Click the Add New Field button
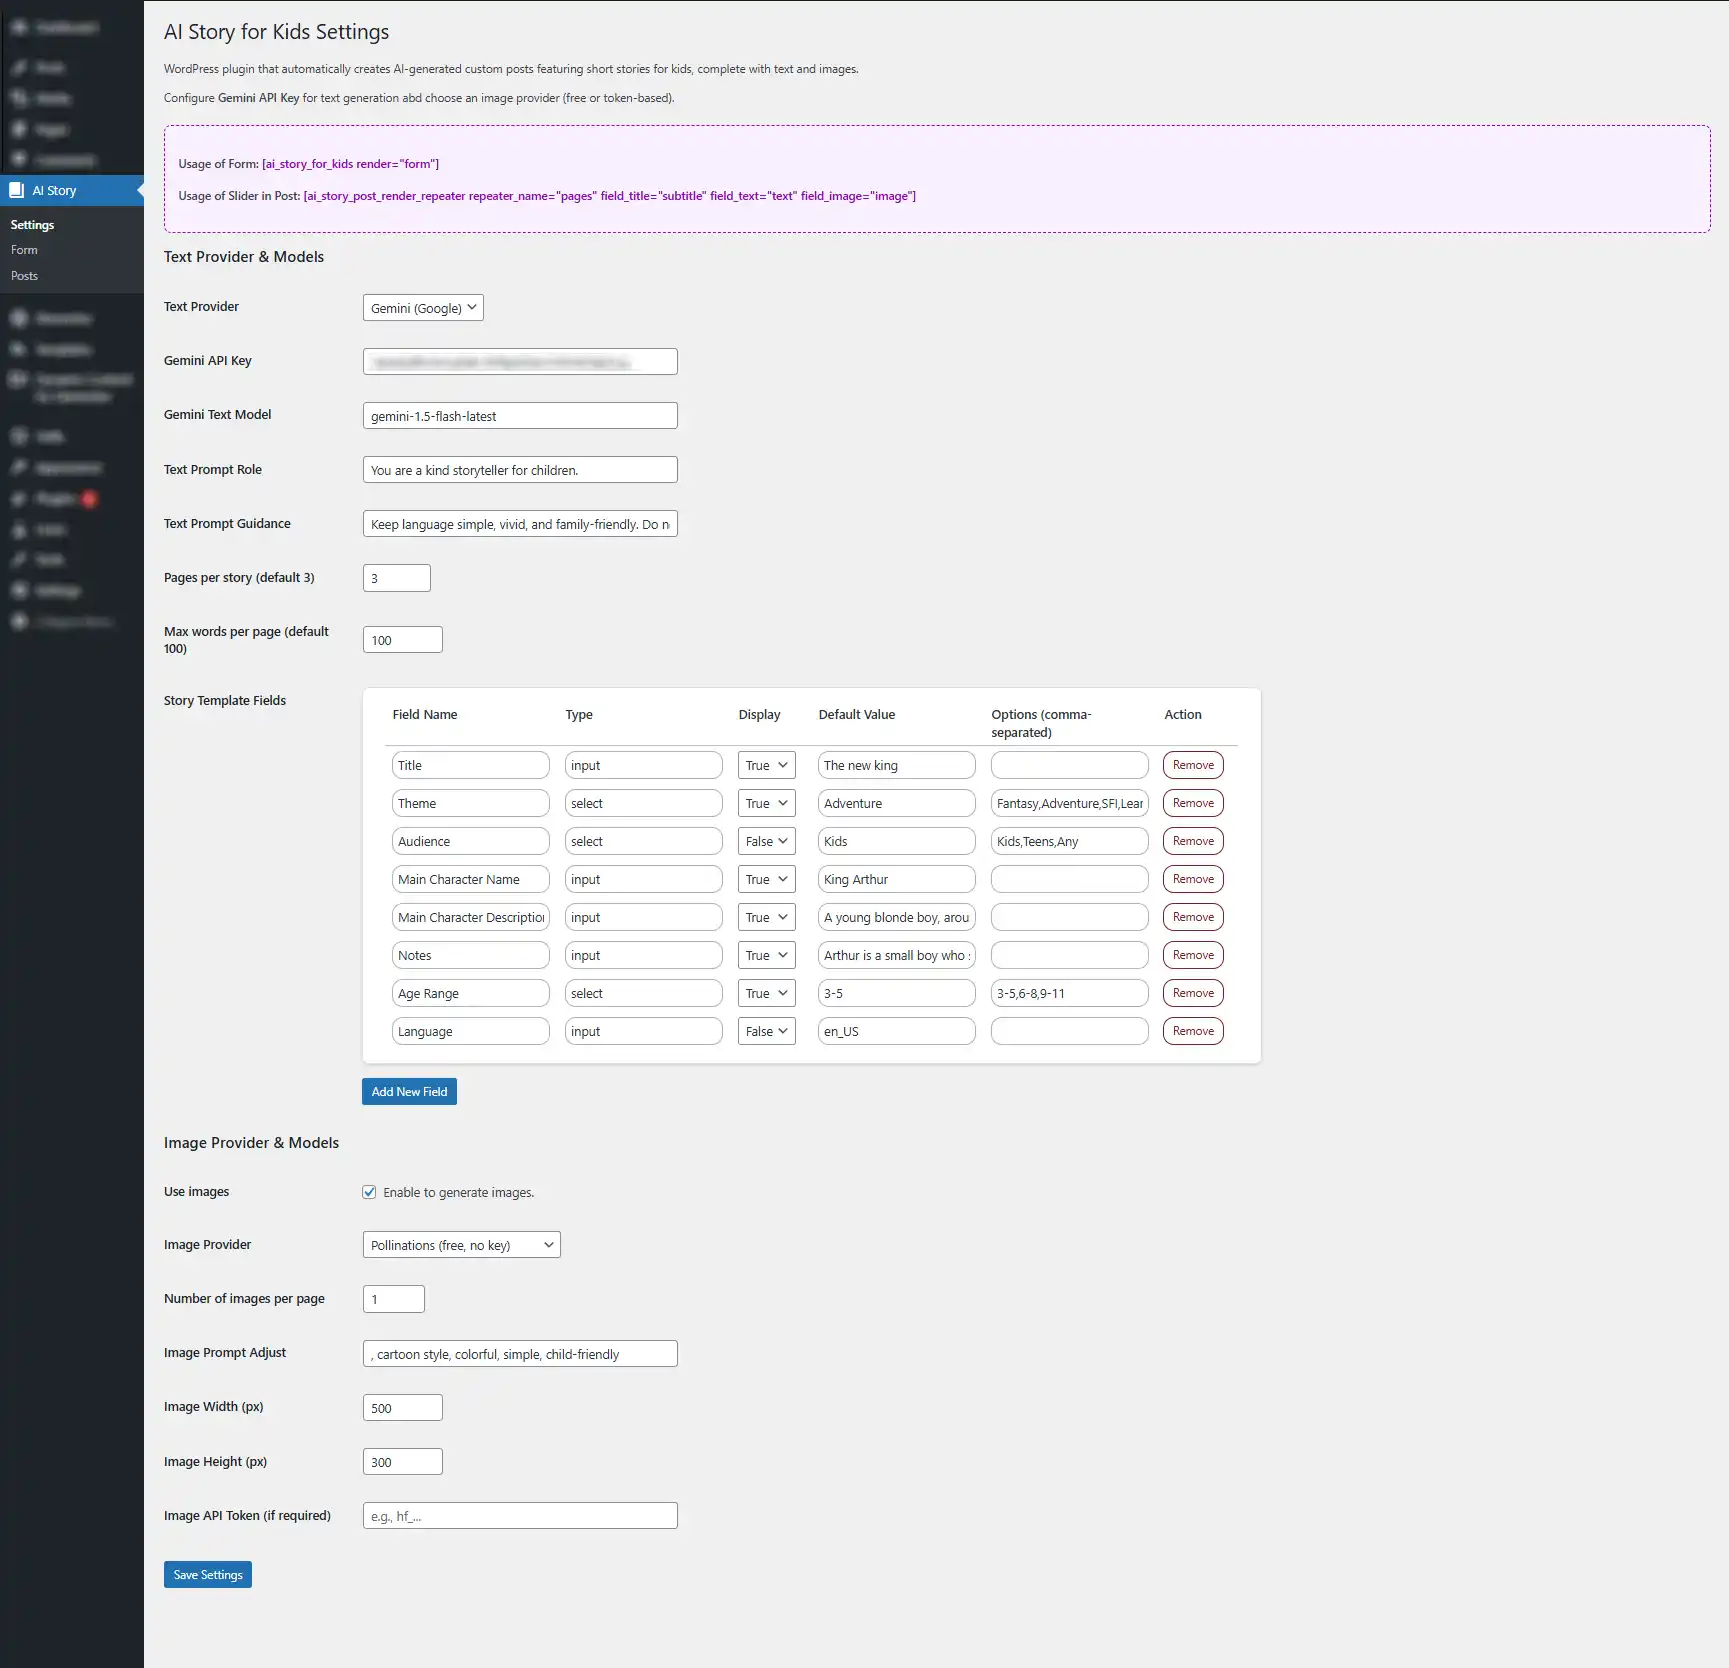The width and height of the screenshot is (1729, 1668). [409, 1091]
